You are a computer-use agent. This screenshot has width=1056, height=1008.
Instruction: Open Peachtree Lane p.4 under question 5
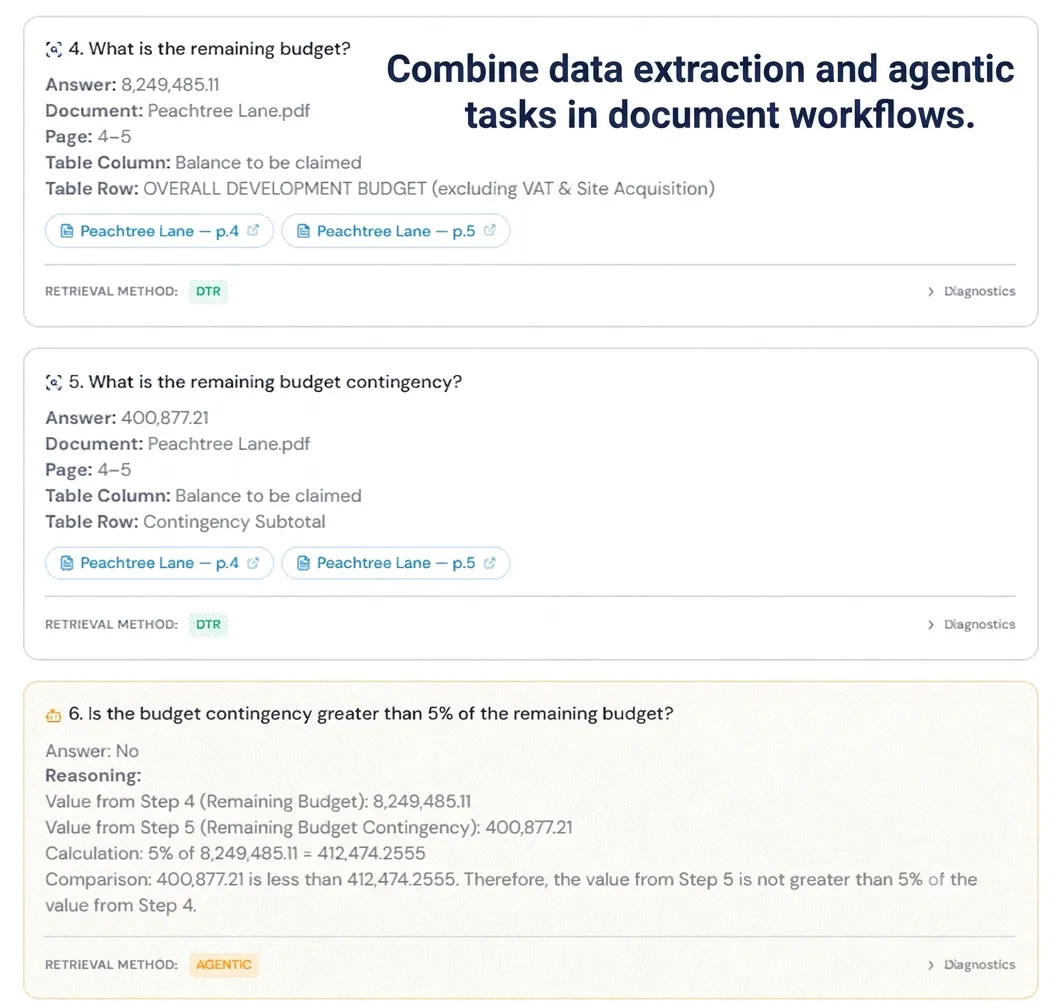point(160,563)
